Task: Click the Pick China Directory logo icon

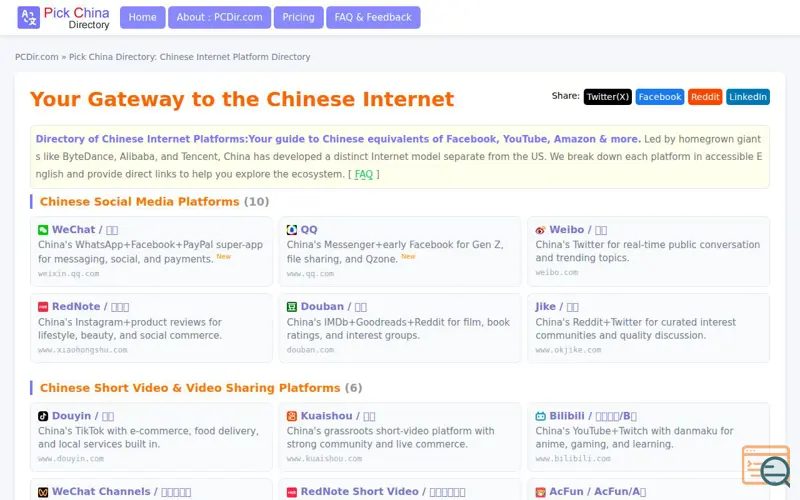Action: 29,17
